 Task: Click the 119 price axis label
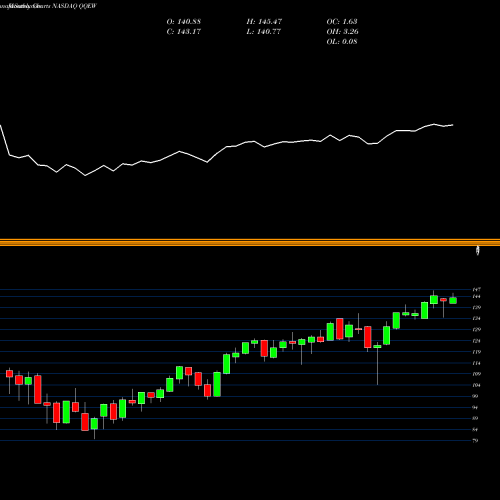point(476,352)
